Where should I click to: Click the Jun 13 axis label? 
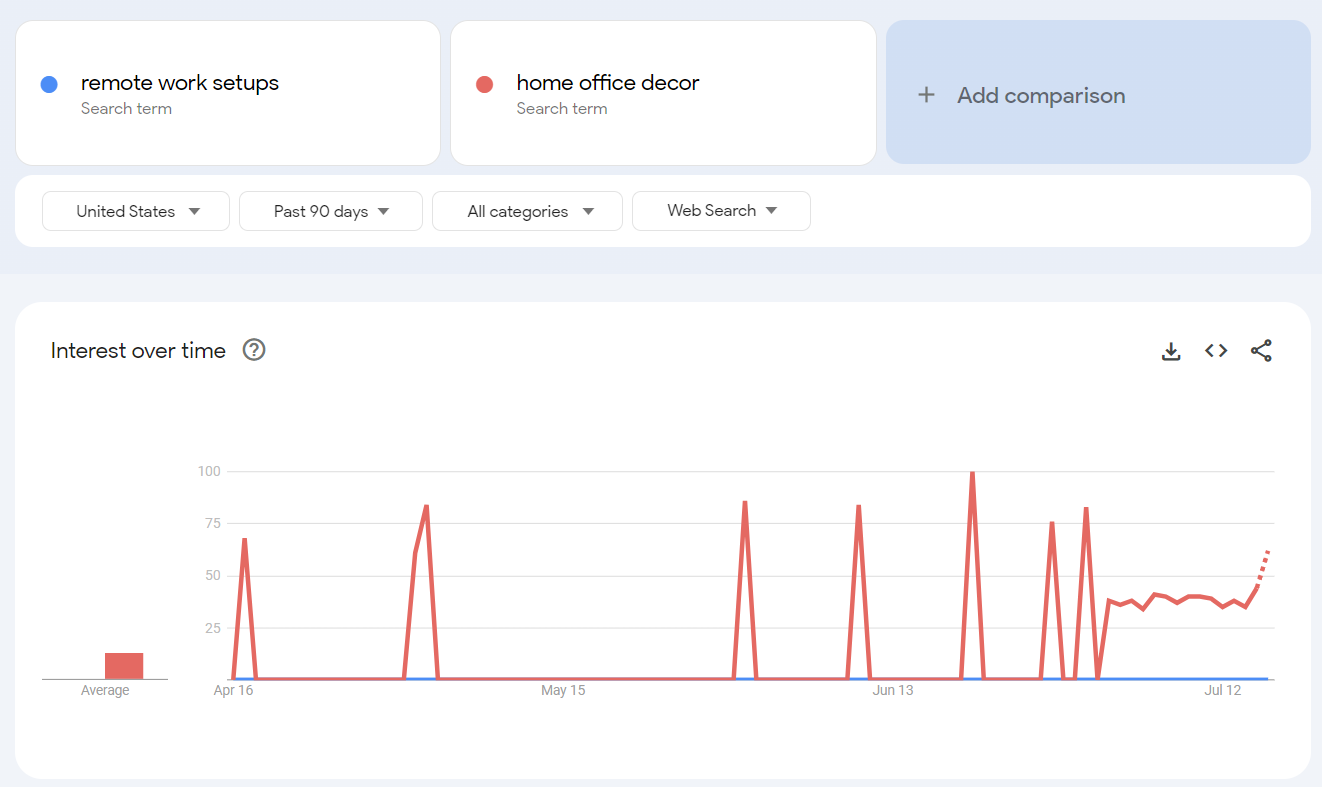point(893,691)
